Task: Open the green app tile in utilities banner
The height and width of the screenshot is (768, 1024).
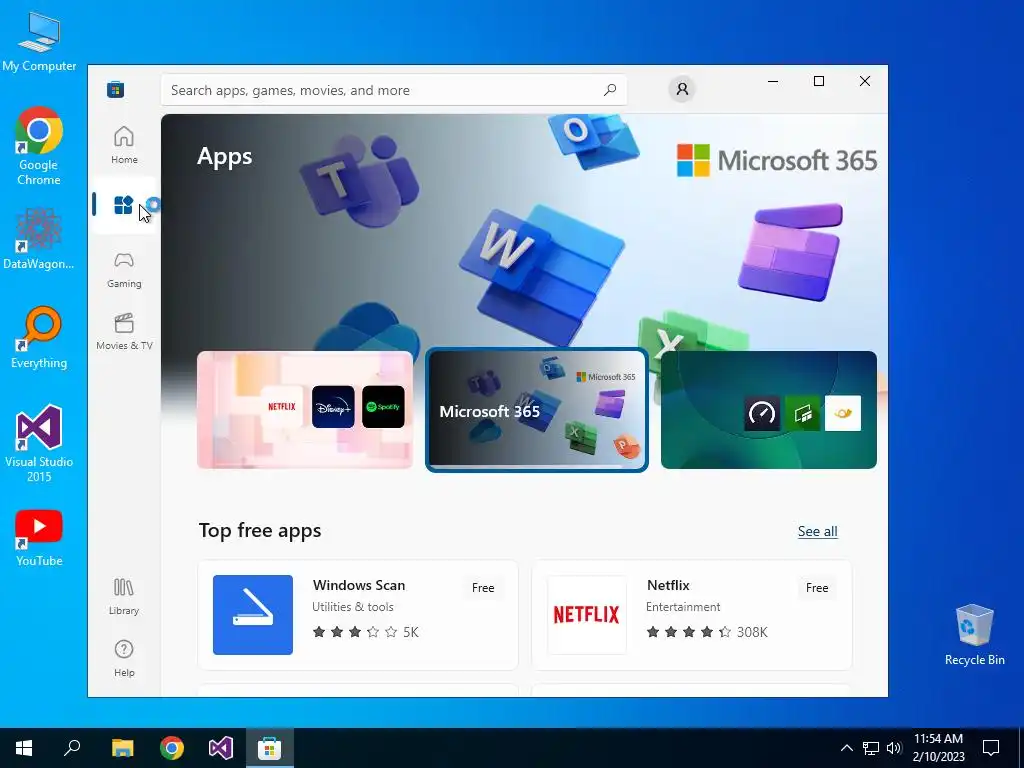Action: tap(803, 413)
